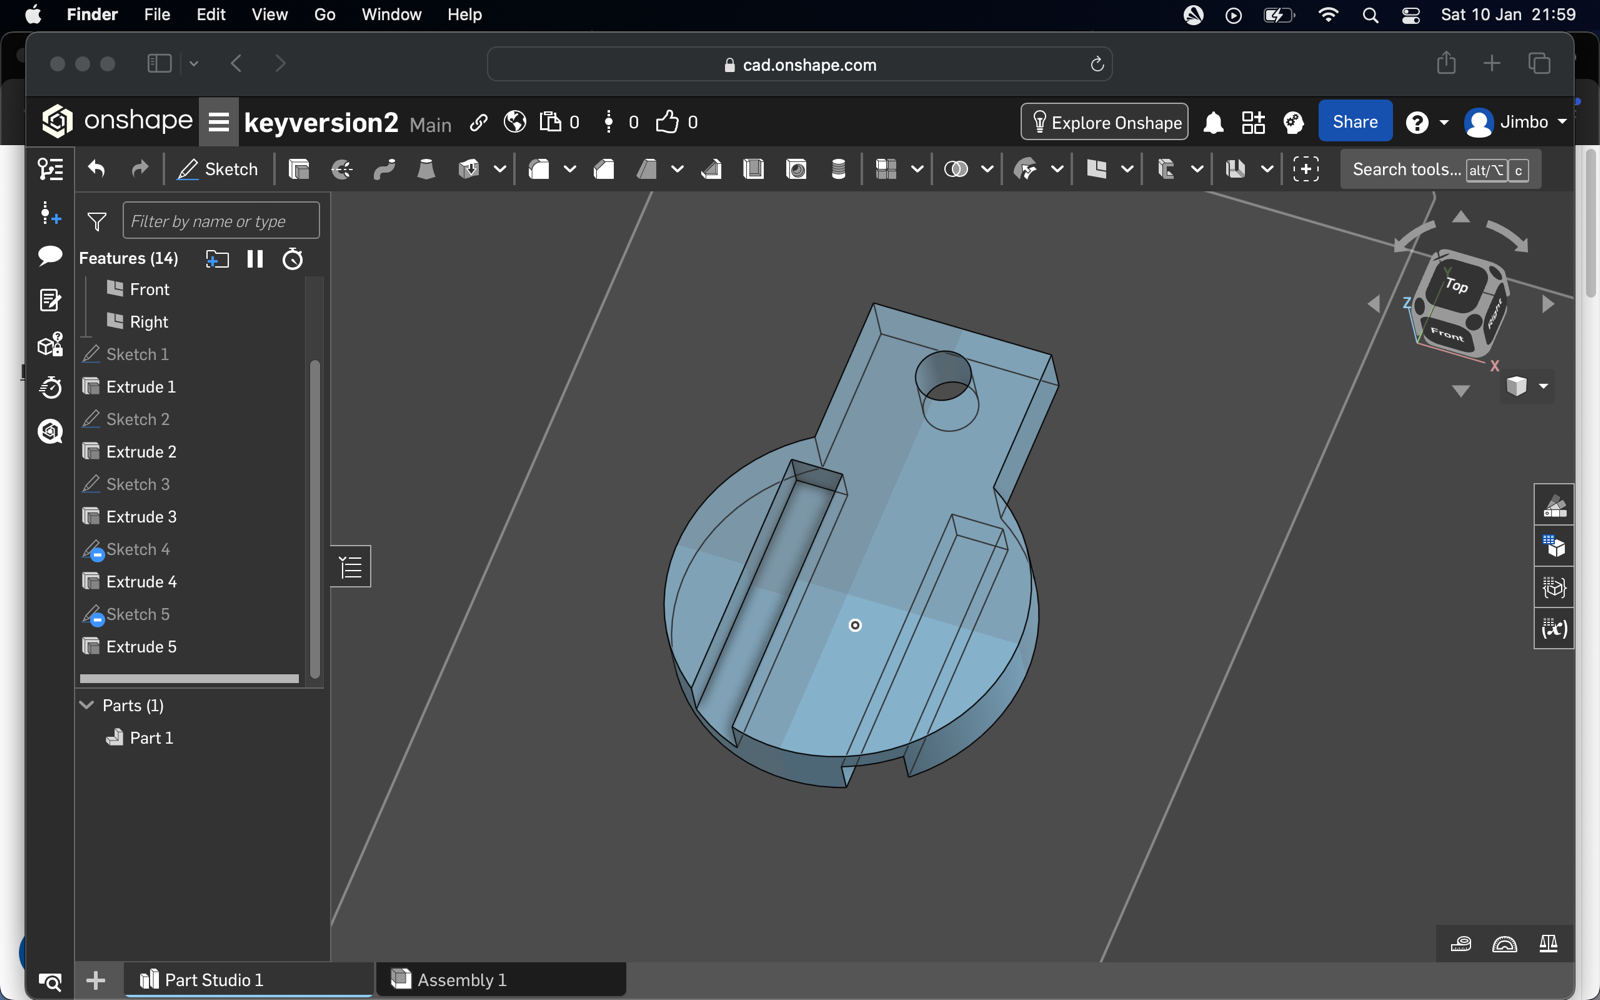
Task: Select the Revolve tool
Action: tap(342, 169)
